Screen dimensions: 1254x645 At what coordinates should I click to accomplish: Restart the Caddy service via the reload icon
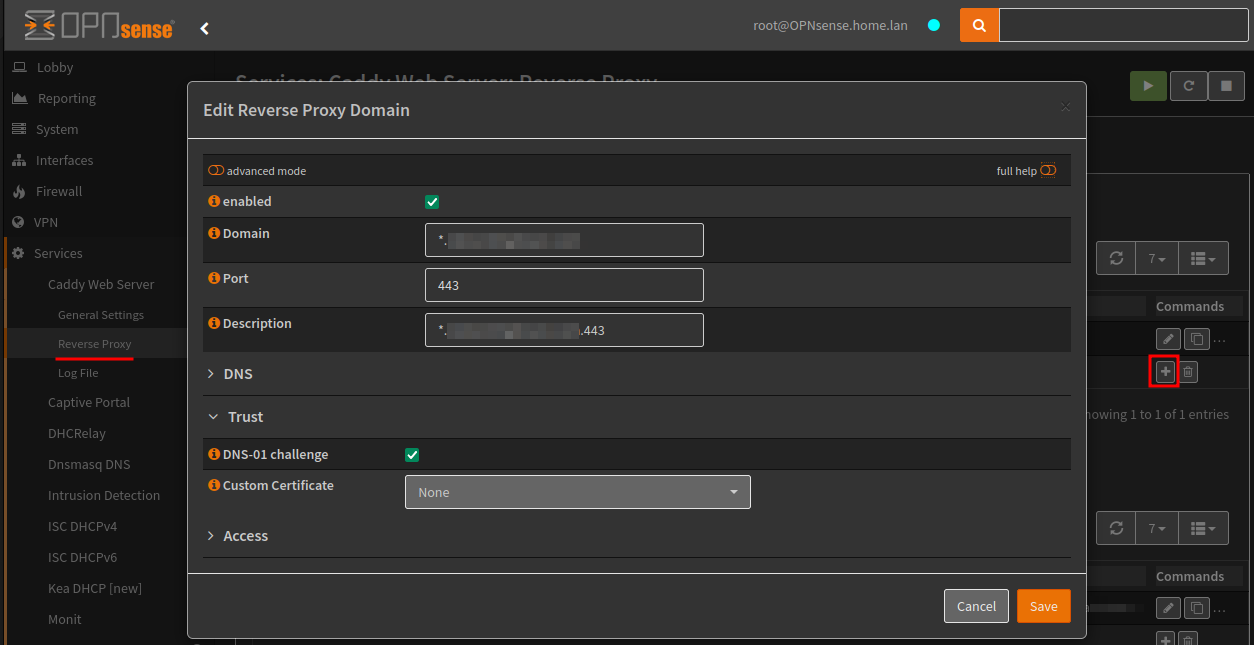coord(1188,86)
